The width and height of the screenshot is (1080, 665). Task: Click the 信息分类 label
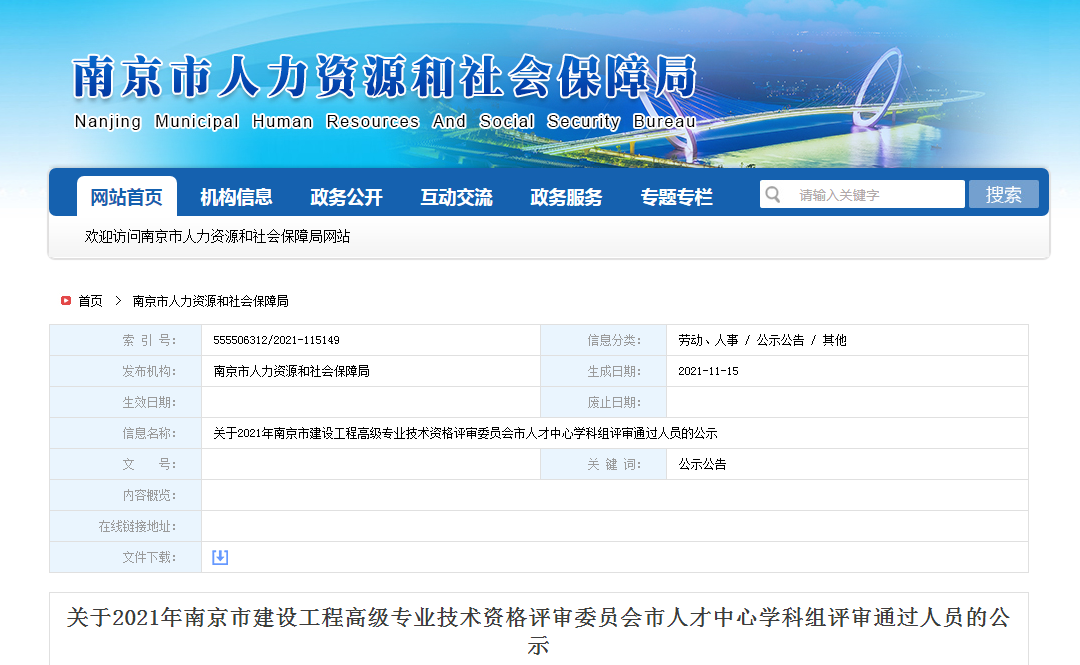click(614, 340)
